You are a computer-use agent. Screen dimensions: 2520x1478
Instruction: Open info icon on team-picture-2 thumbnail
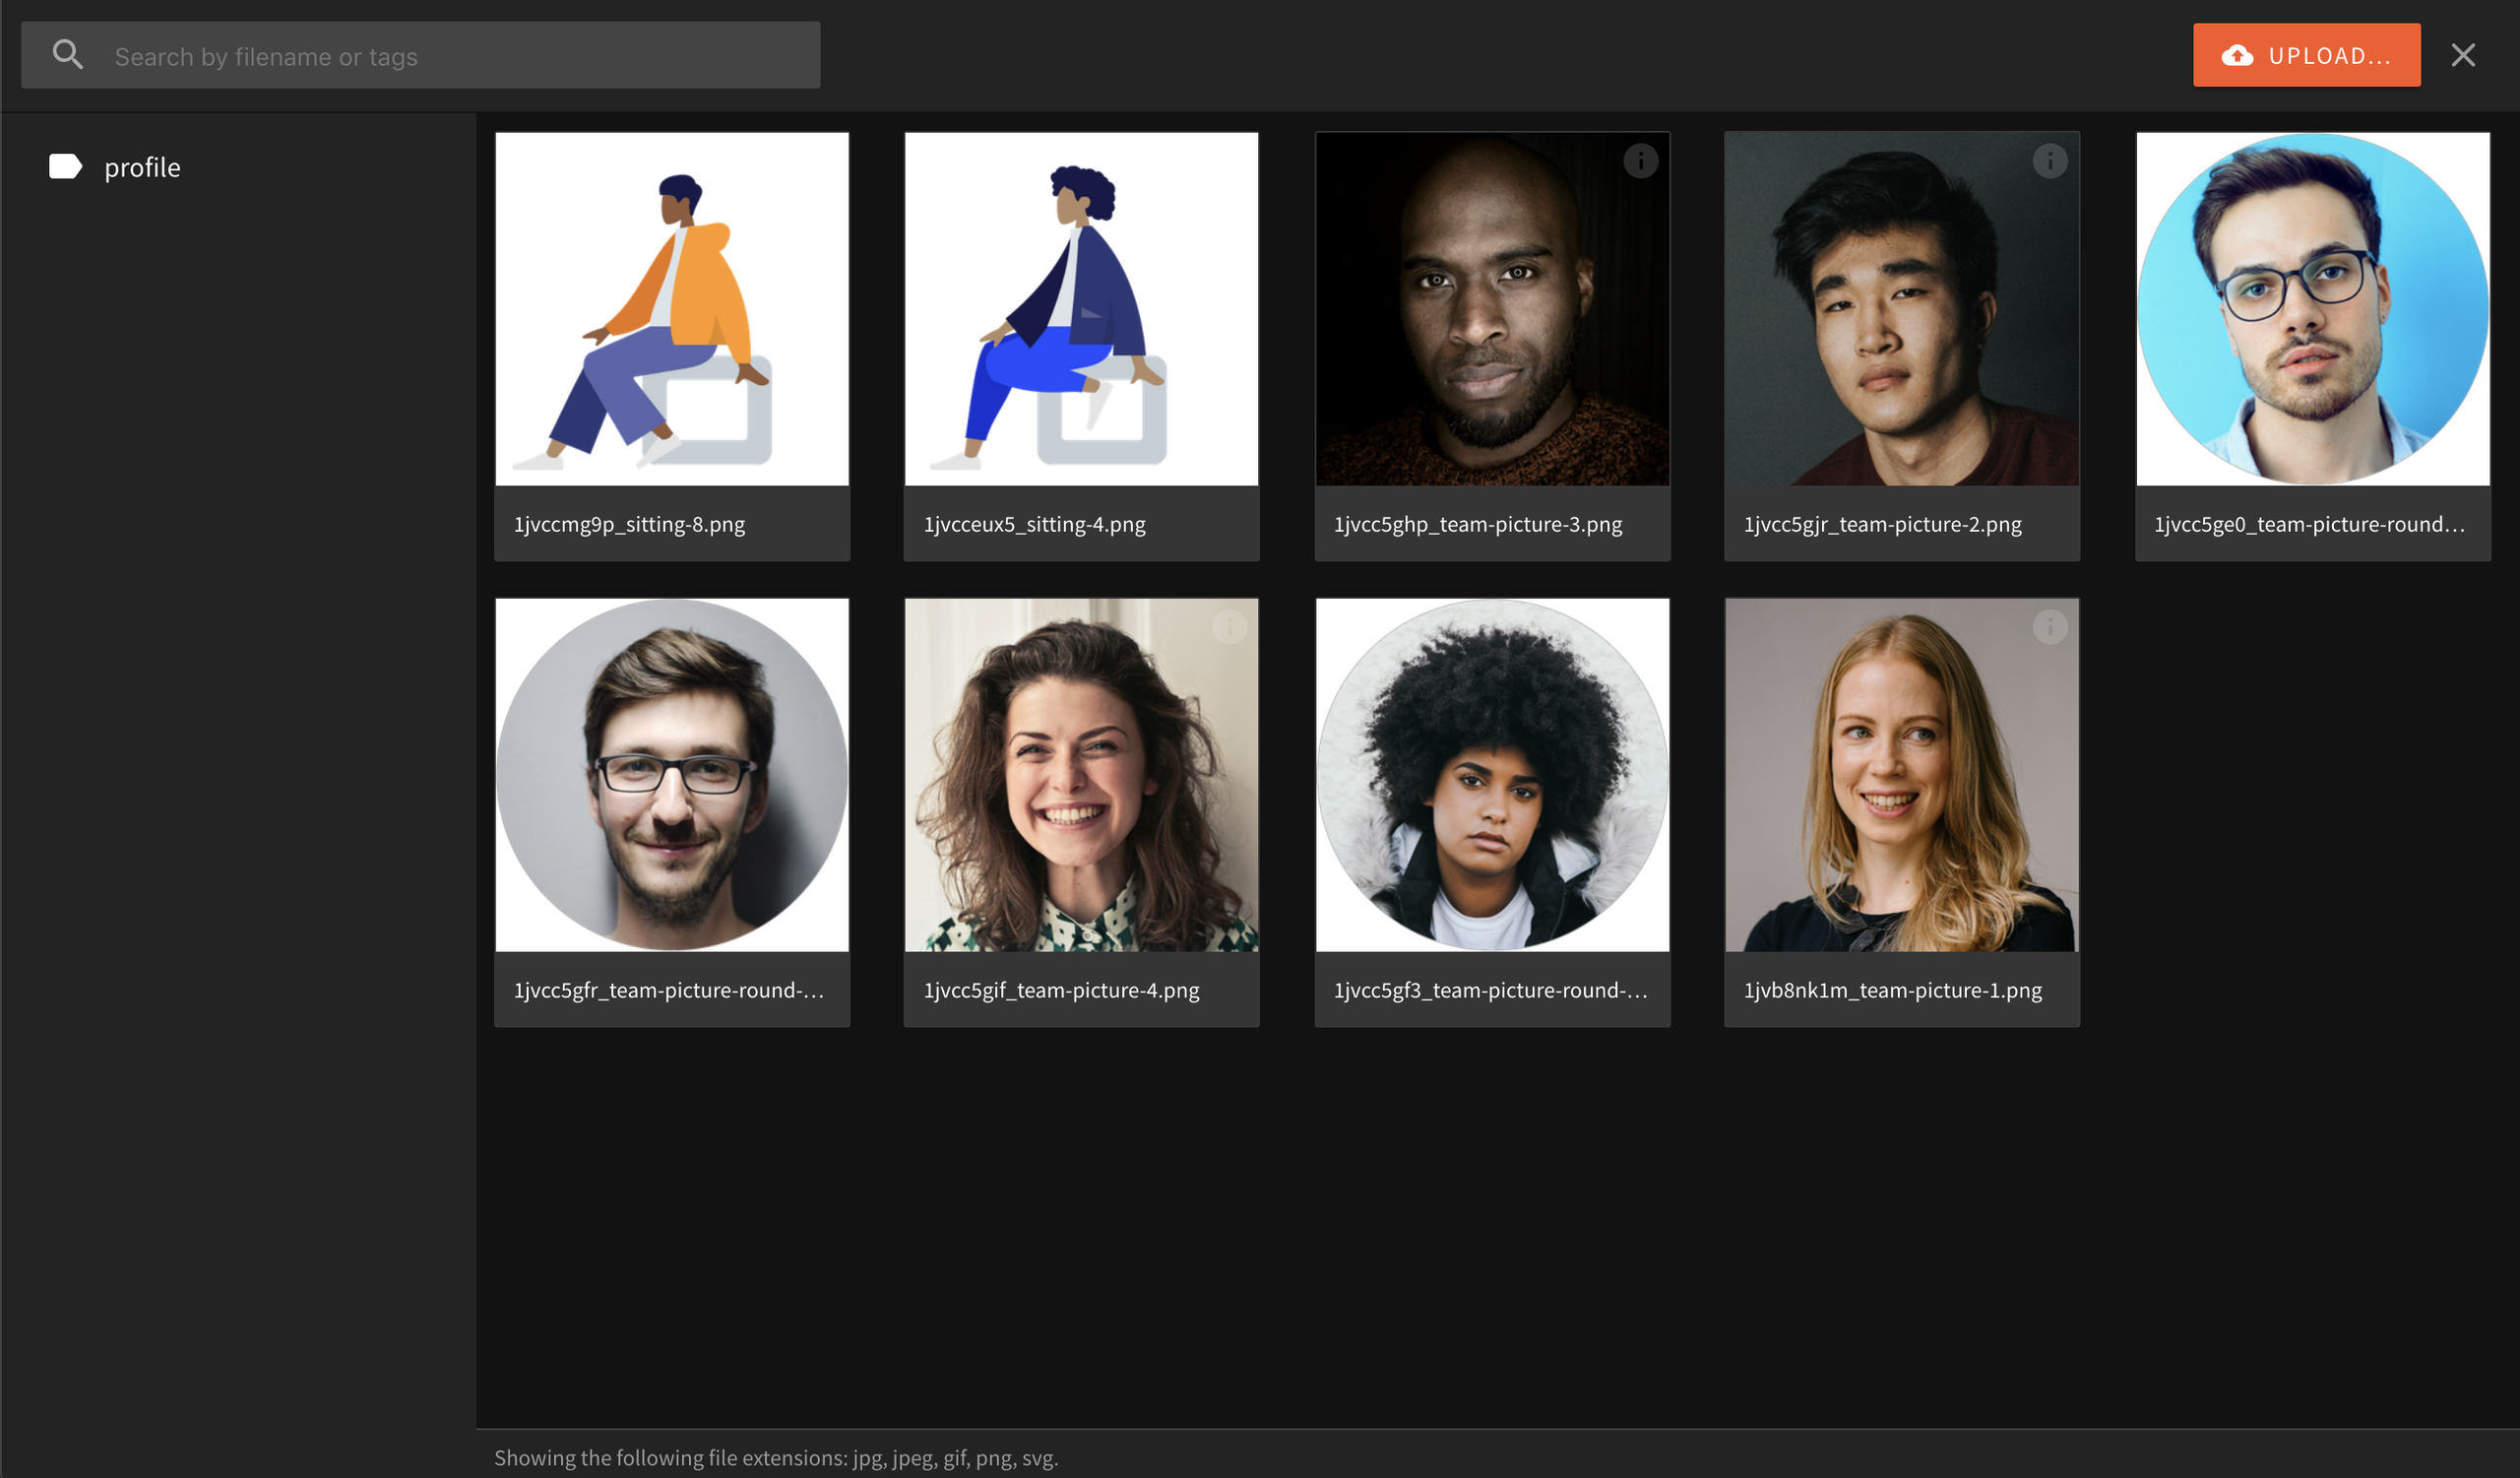pos(2049,161)
